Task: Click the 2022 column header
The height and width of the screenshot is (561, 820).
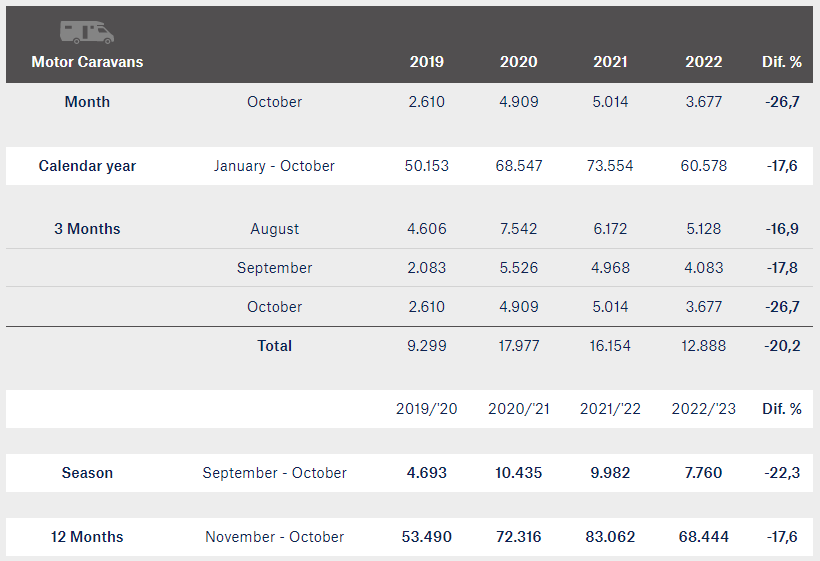Action: point(703,62)
